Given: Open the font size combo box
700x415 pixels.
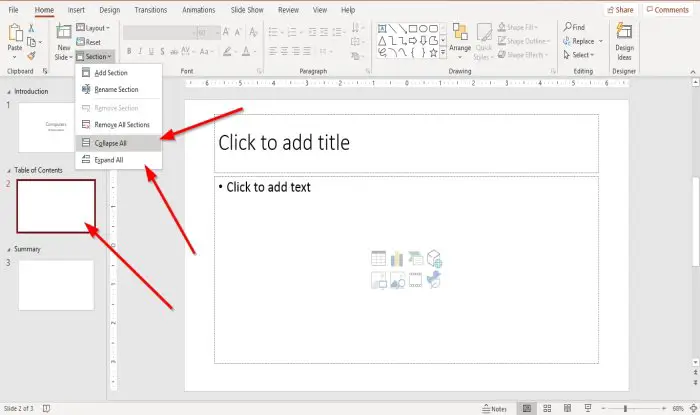Looking at the screenshot, I should (x=208, y=33).
